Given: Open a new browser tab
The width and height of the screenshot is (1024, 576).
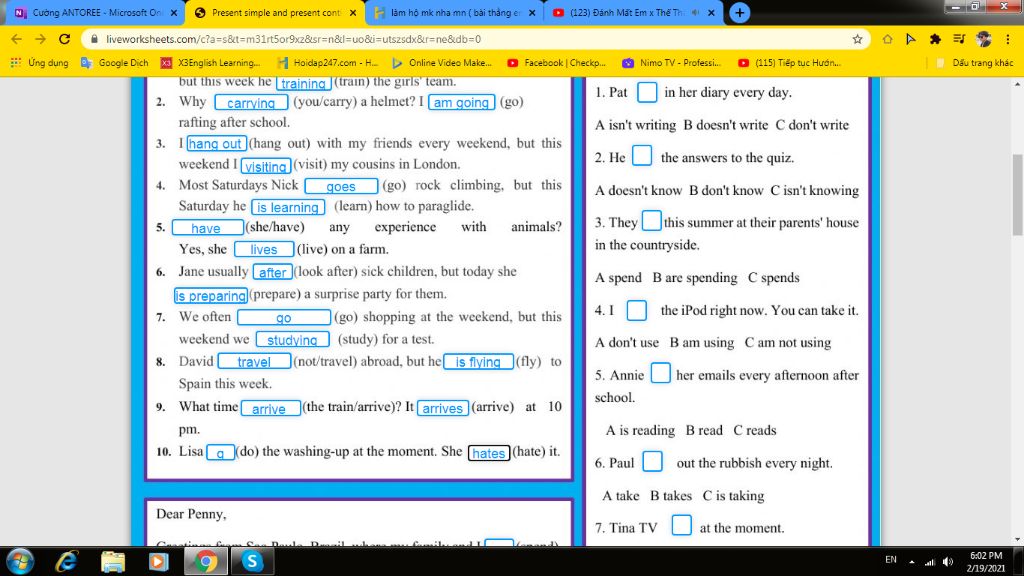Looking at the screenshot, I should point(739,12).
